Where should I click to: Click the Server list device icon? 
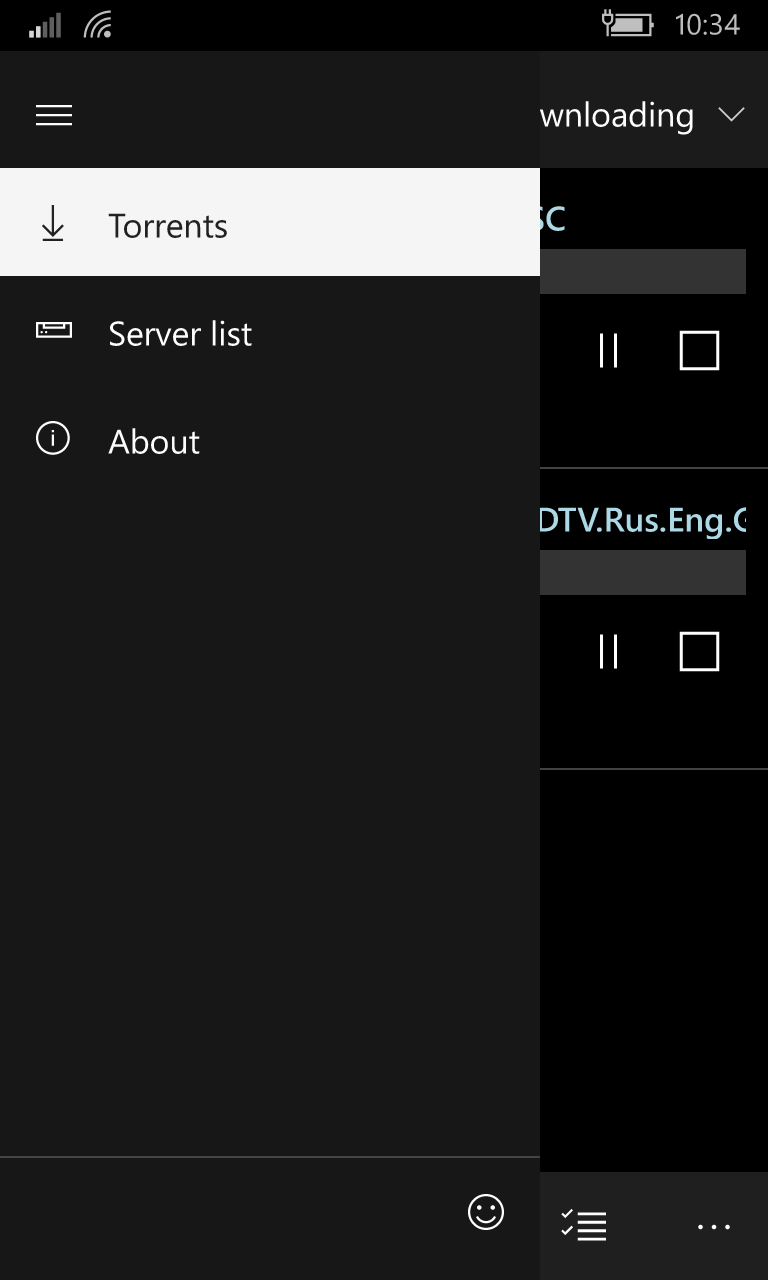pos(53,330)
